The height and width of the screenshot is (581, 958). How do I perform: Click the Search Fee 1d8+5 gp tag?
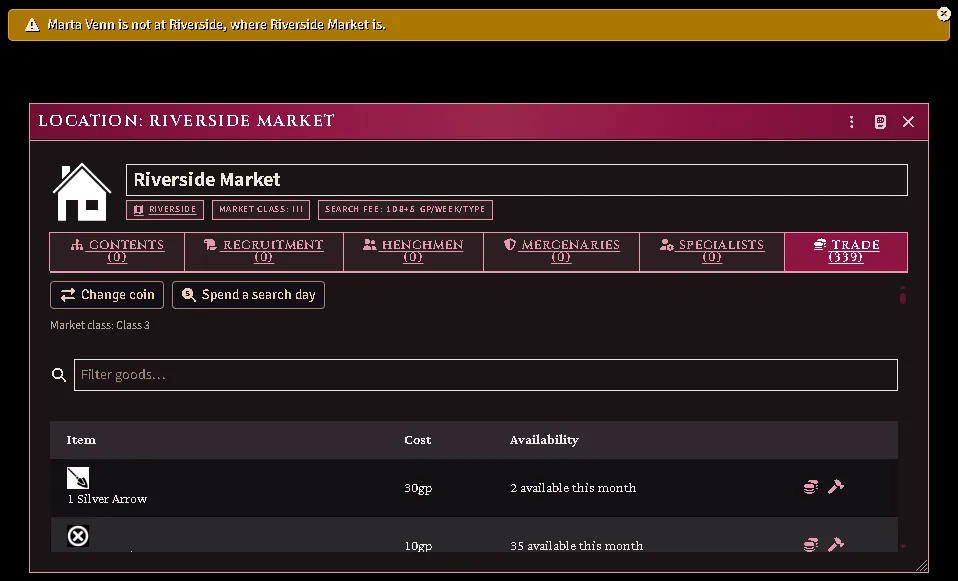pos(405,210)
